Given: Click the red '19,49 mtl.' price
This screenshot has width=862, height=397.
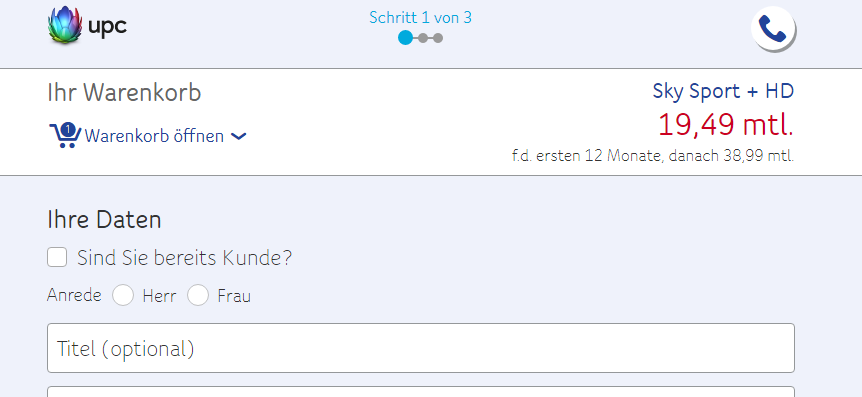Looking at the screenshot, I should point(726,124).
